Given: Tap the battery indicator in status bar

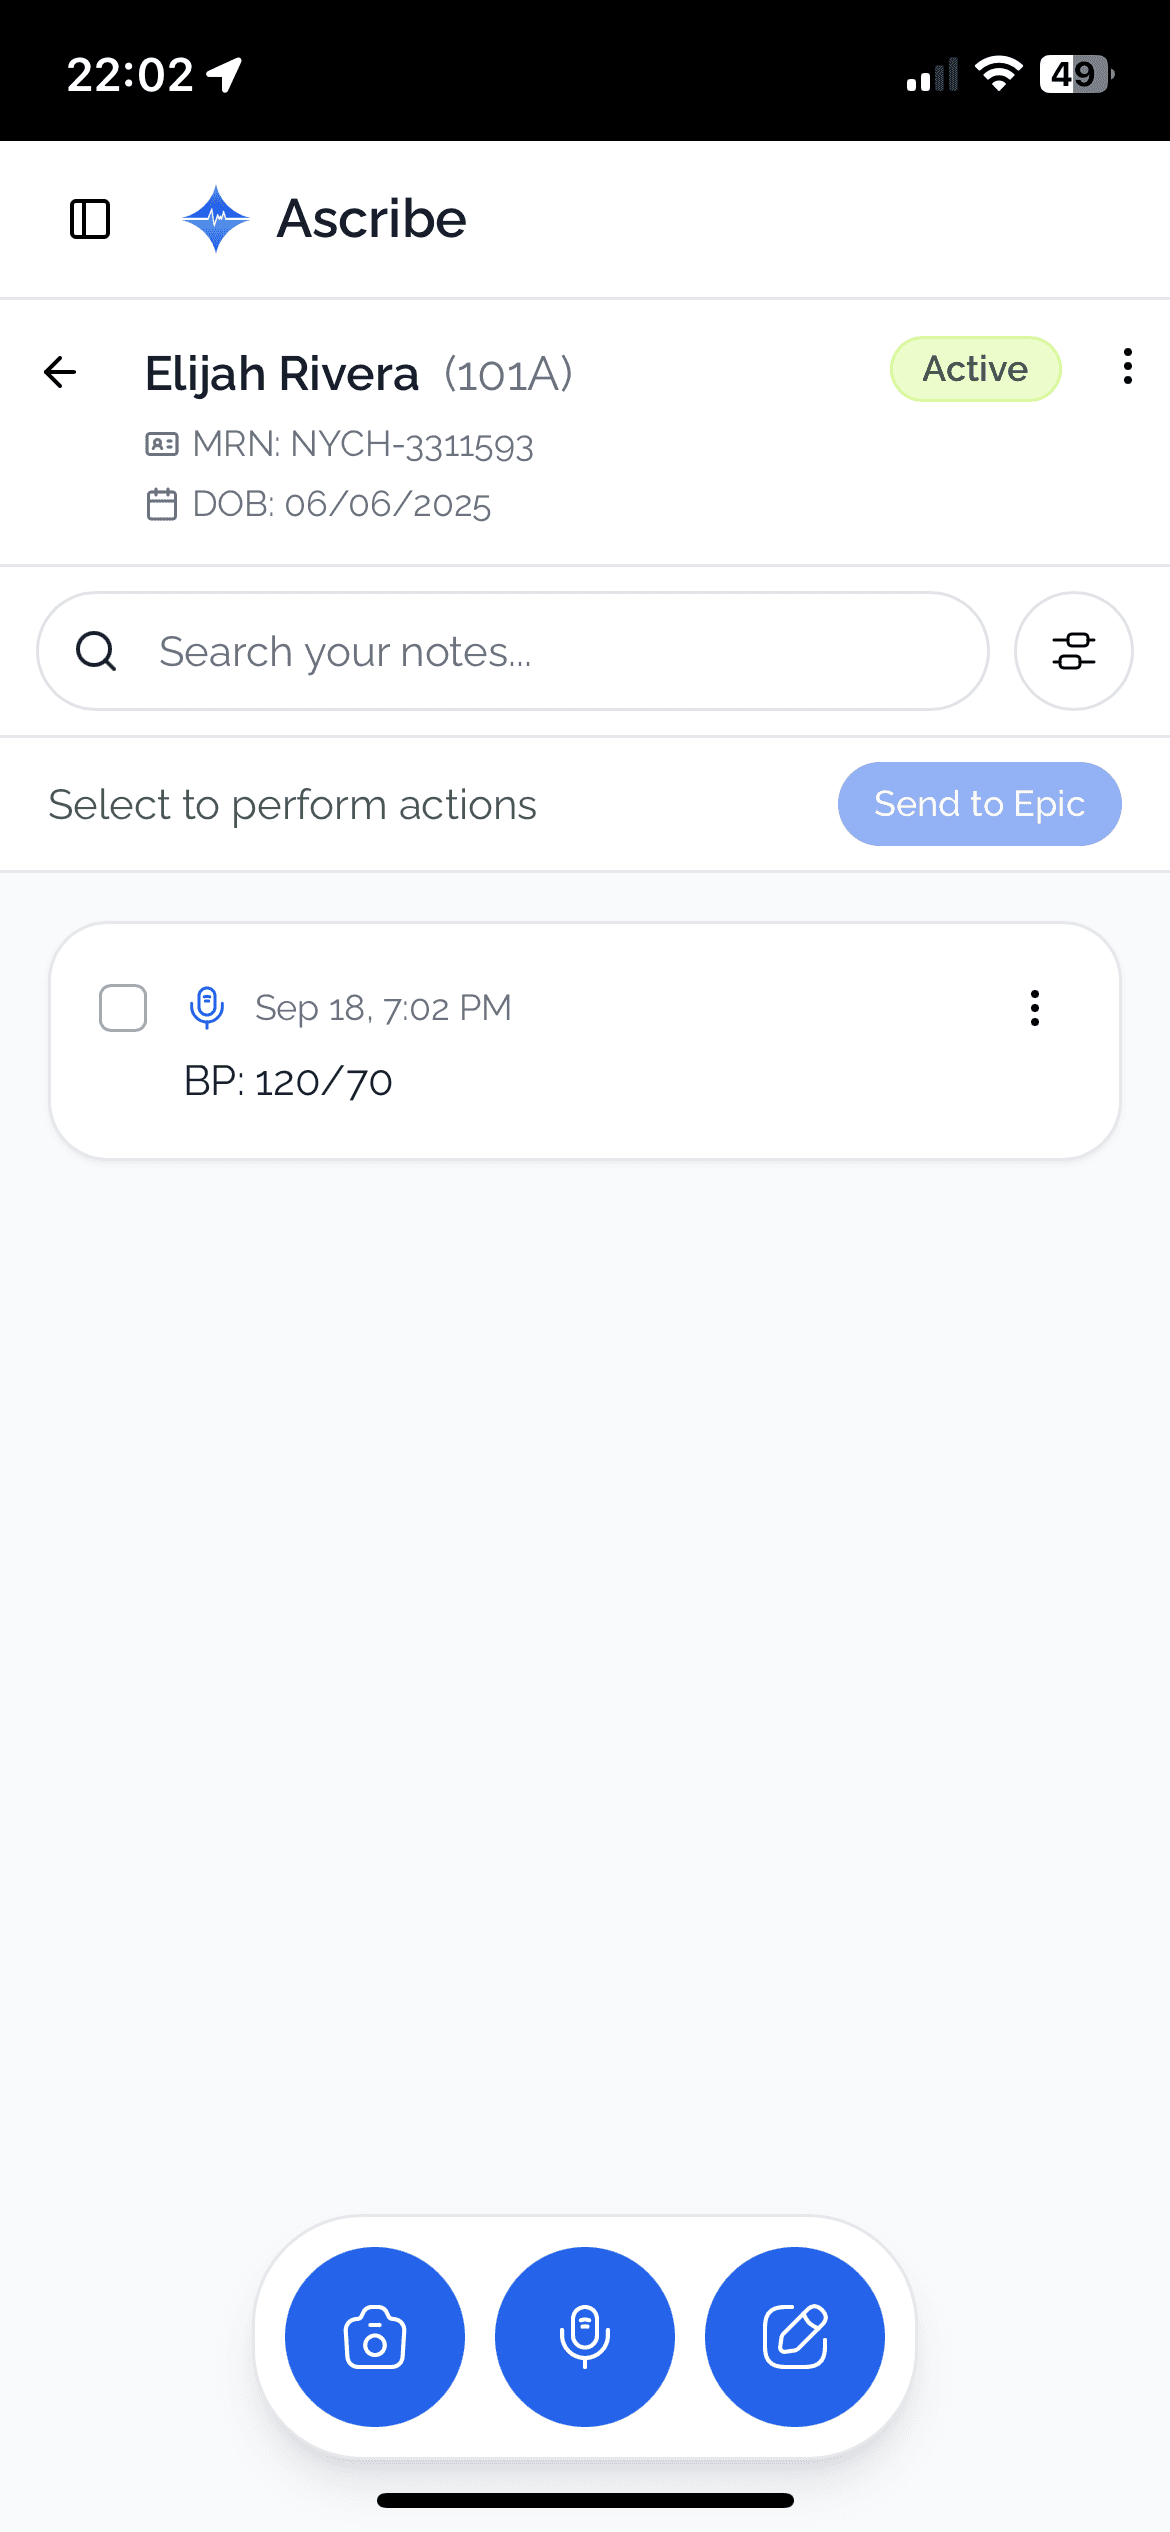Looking at the screenshot, I should (x=1075, y=74).
